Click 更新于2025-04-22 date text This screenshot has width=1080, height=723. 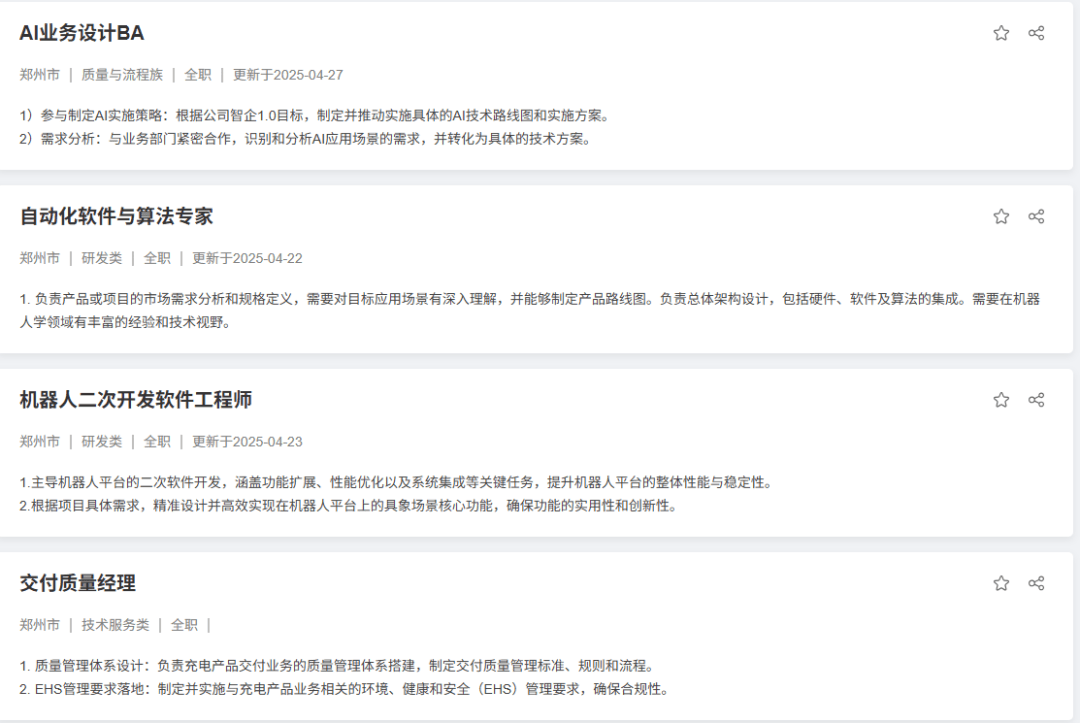[247, 258]
